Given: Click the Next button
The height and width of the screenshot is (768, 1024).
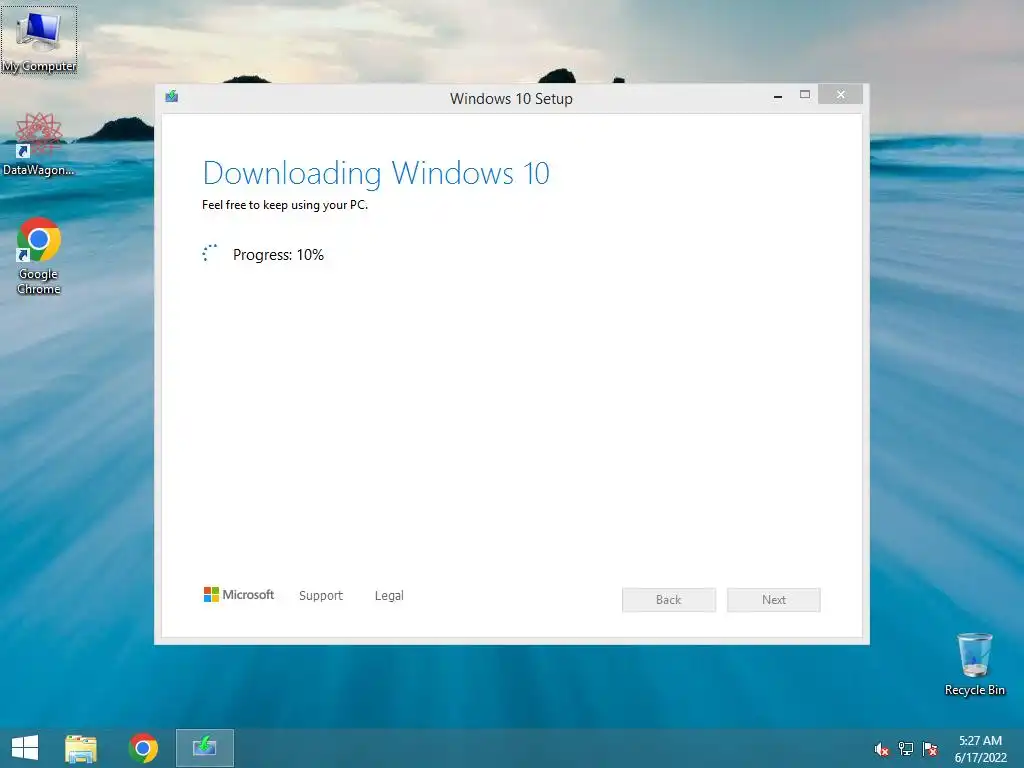Looking at the screenshot, I should tap(774, 600).
